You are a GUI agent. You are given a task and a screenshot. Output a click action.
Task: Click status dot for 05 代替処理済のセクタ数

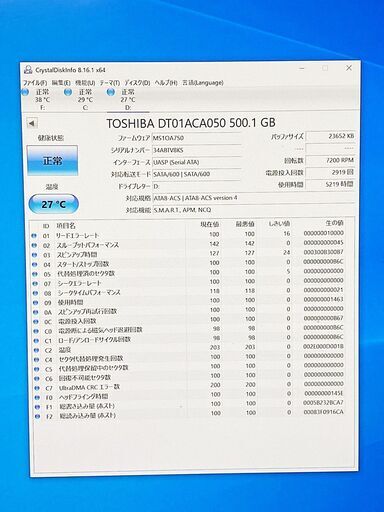pyautogui.click(x=35, y=274)
